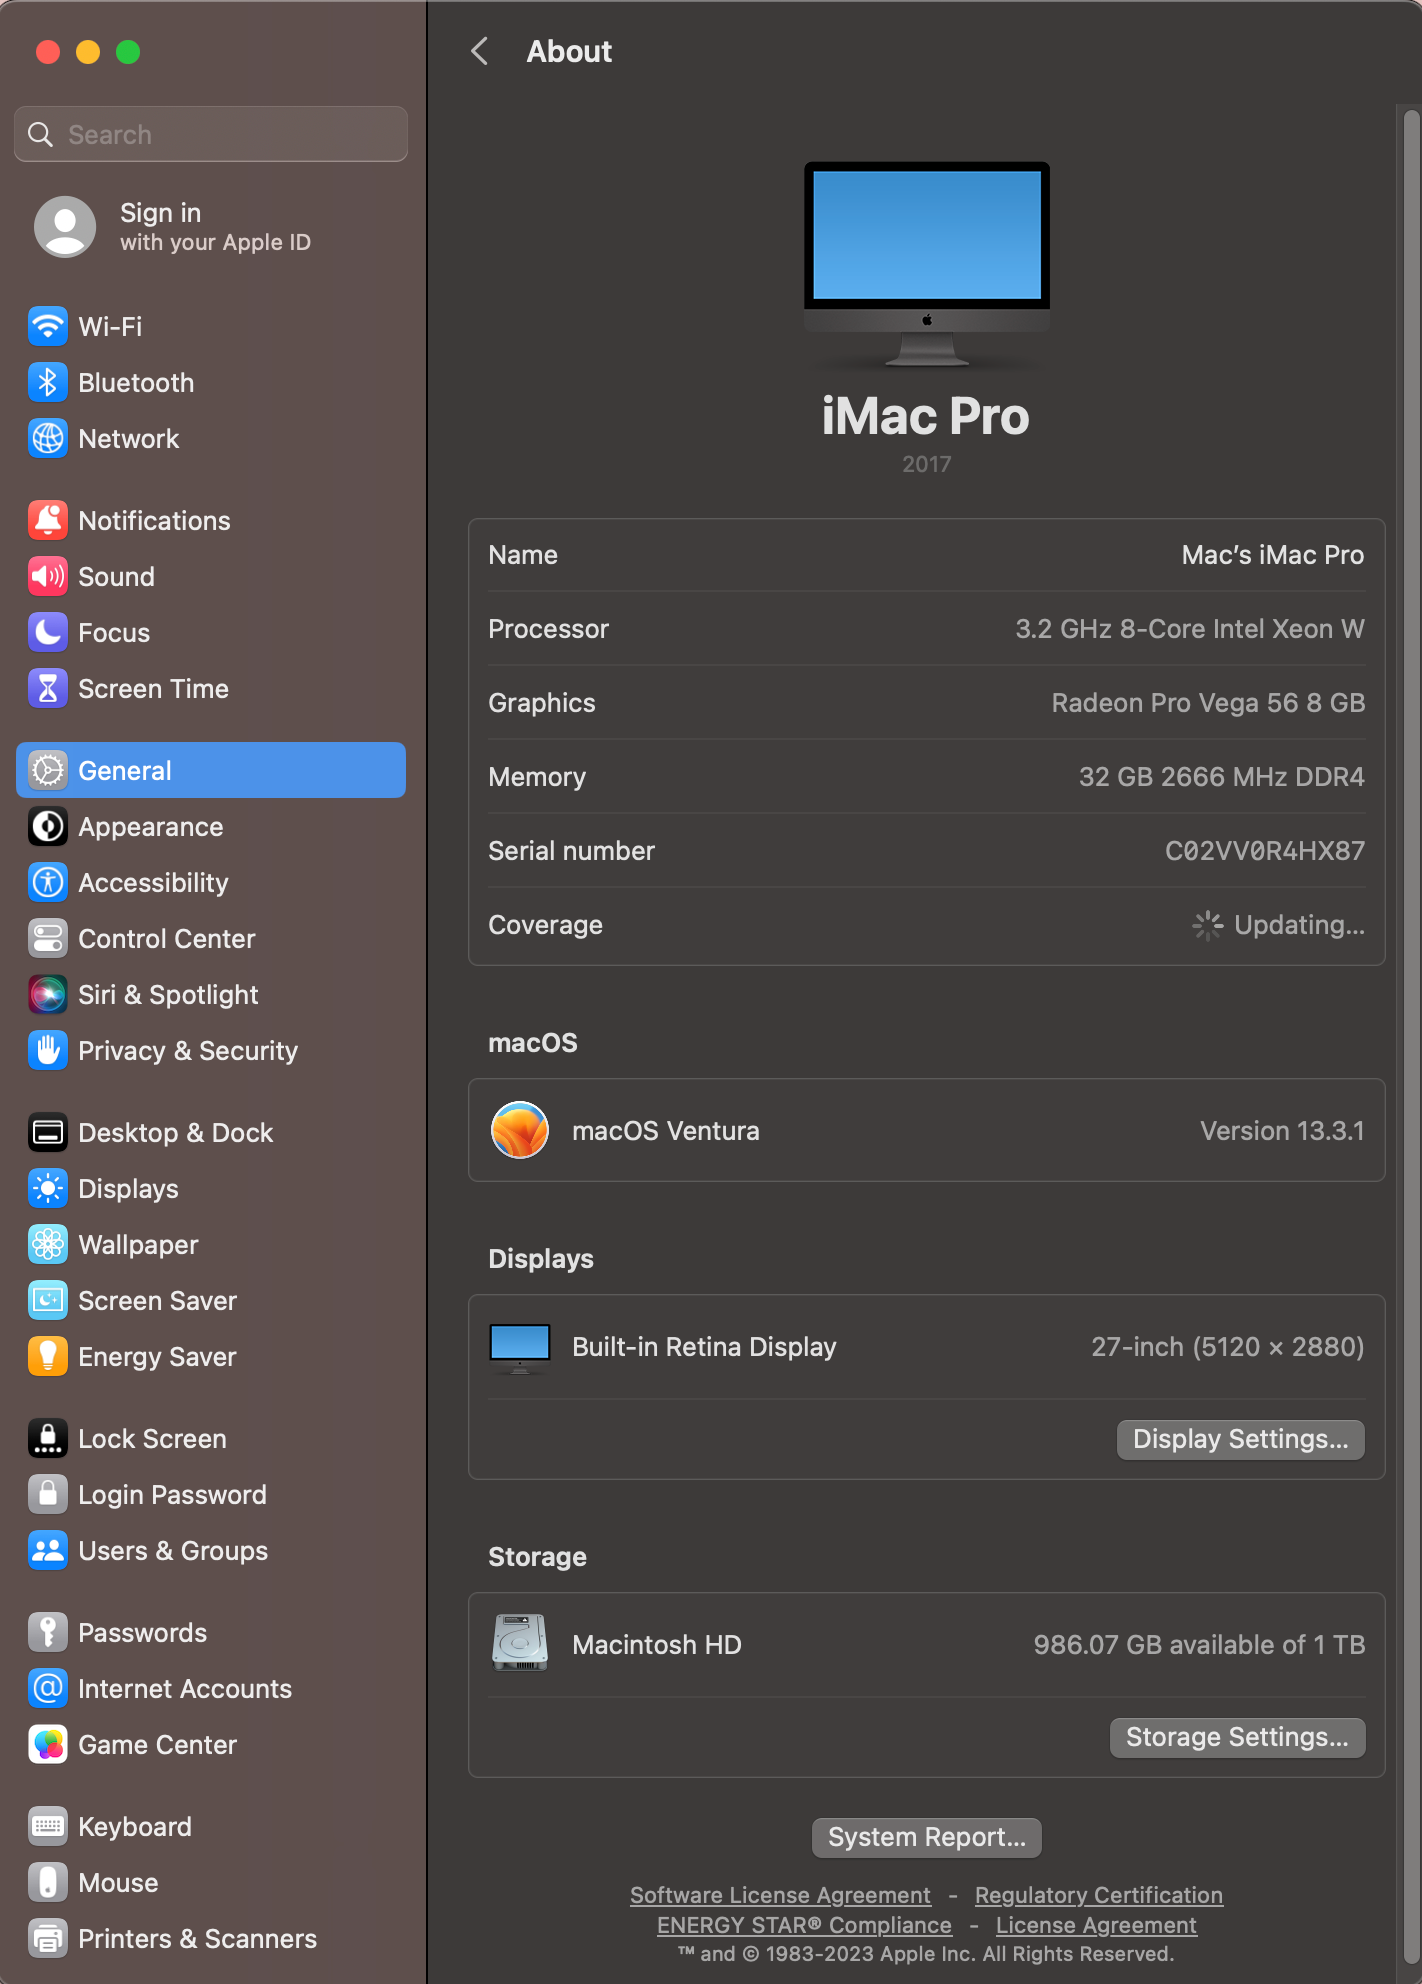The image size is (1422, 1984).
Task: Open Wi-Fi settings icon
Action: [48, 326]
